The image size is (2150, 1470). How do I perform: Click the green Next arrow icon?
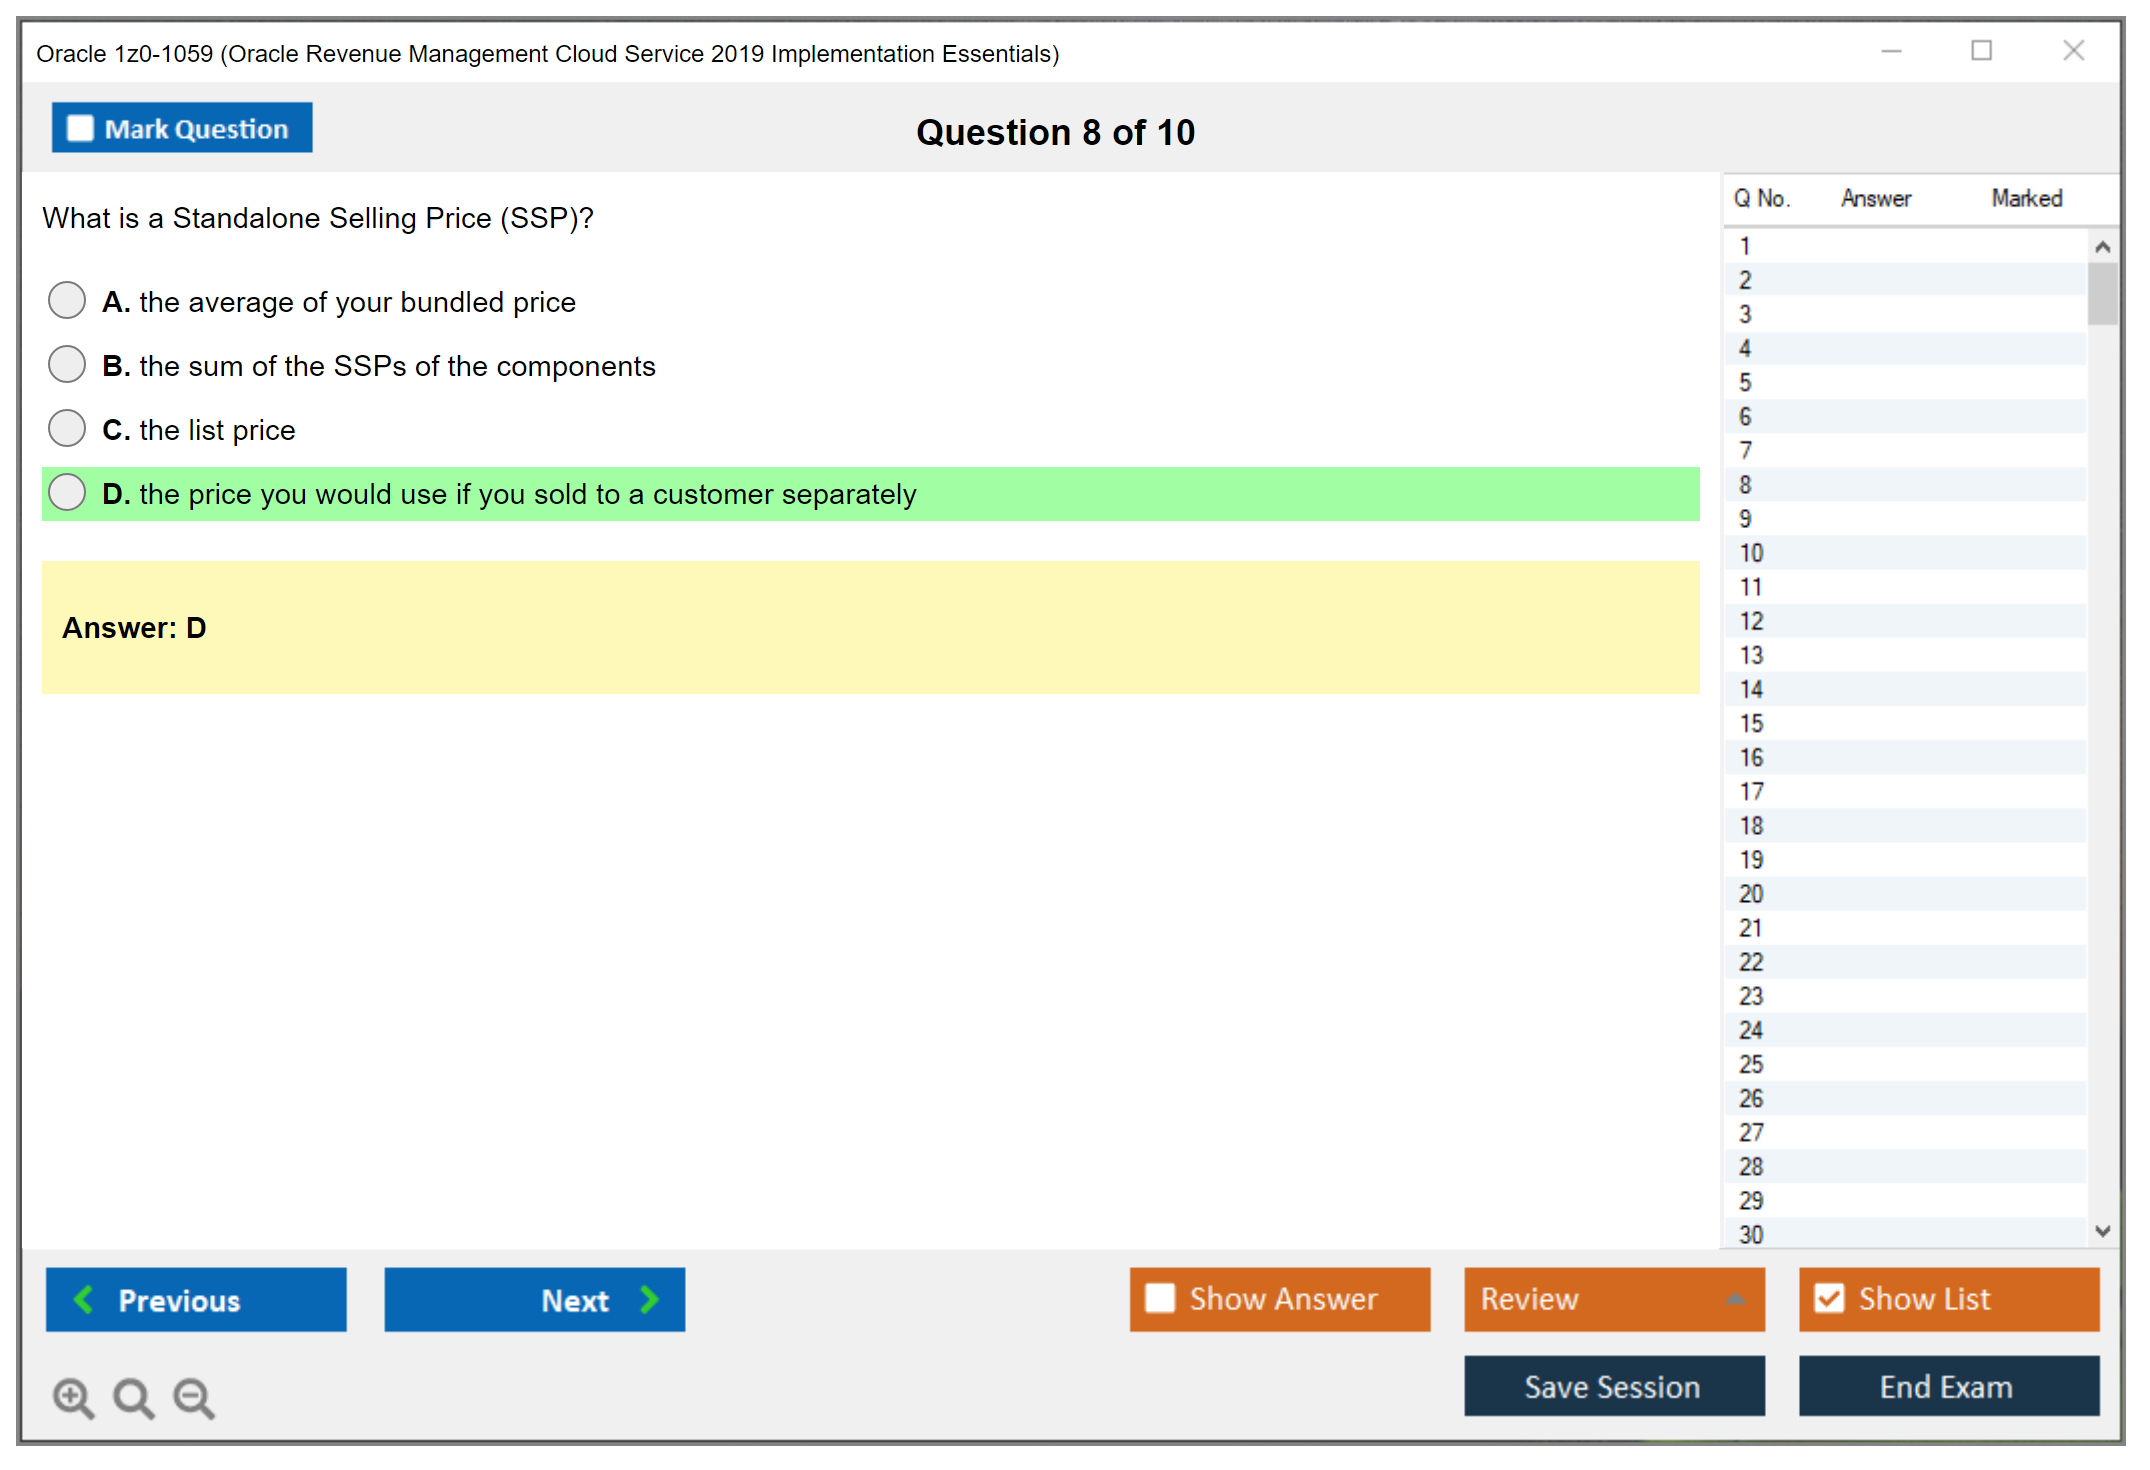click(x=650, y=1300)
